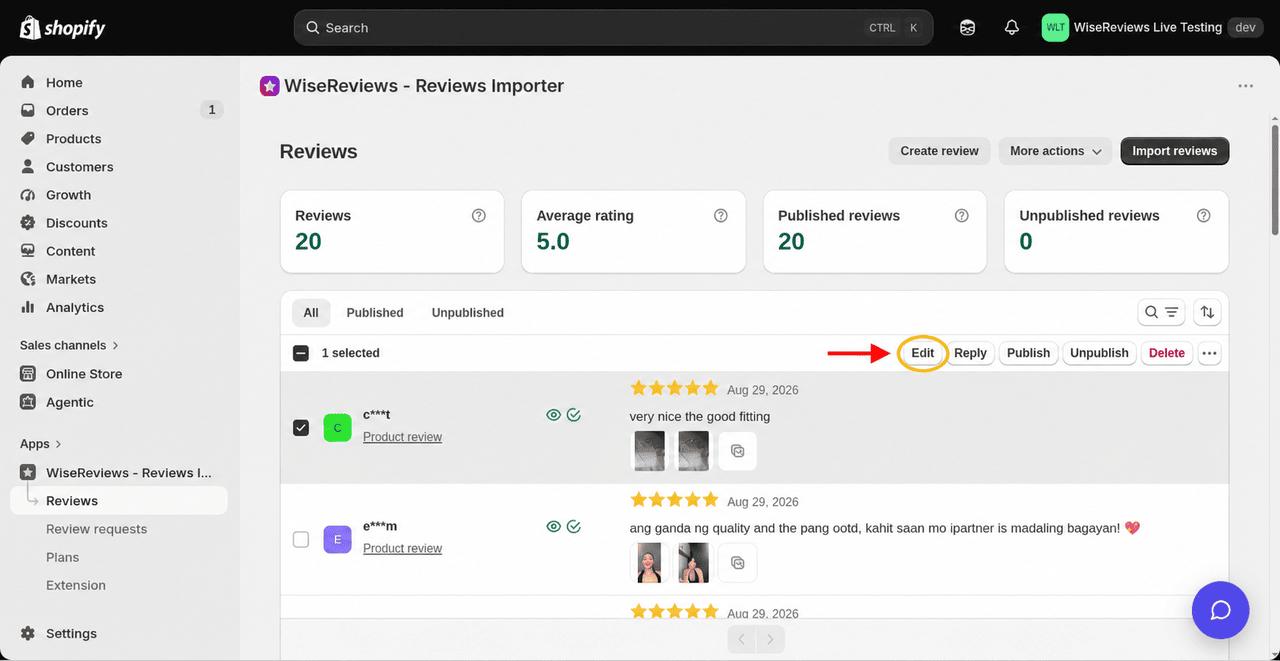Expand the More actions dropdown
Screen dimensions: 1280x661
tap(1055, 151)
